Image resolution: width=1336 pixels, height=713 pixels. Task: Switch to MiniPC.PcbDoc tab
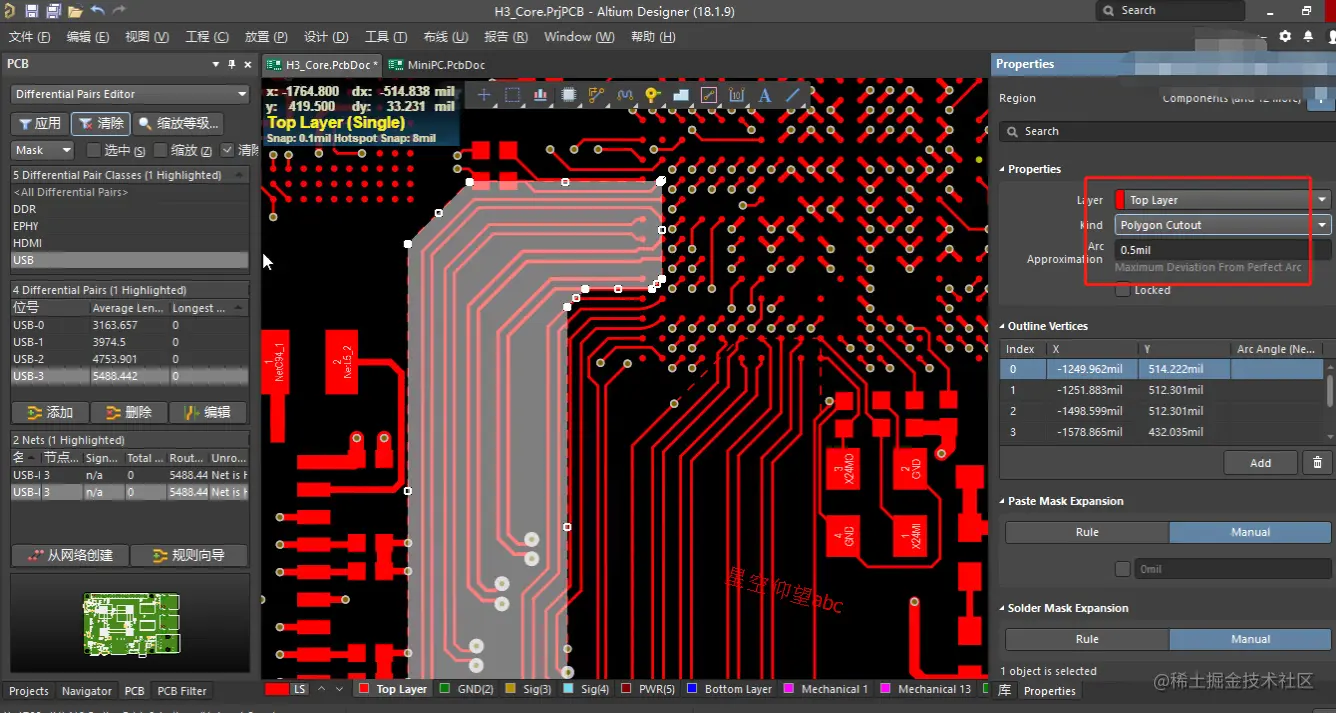[x=438, y=65]
